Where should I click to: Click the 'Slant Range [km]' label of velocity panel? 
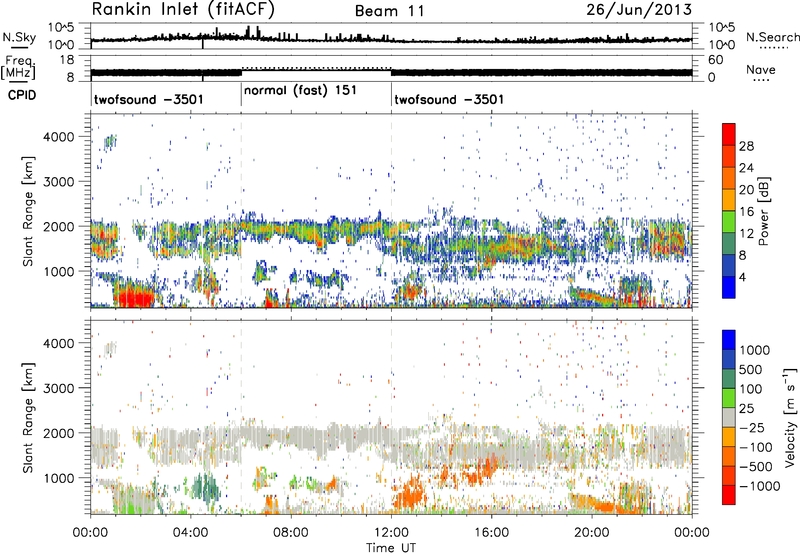pos(28,417)
